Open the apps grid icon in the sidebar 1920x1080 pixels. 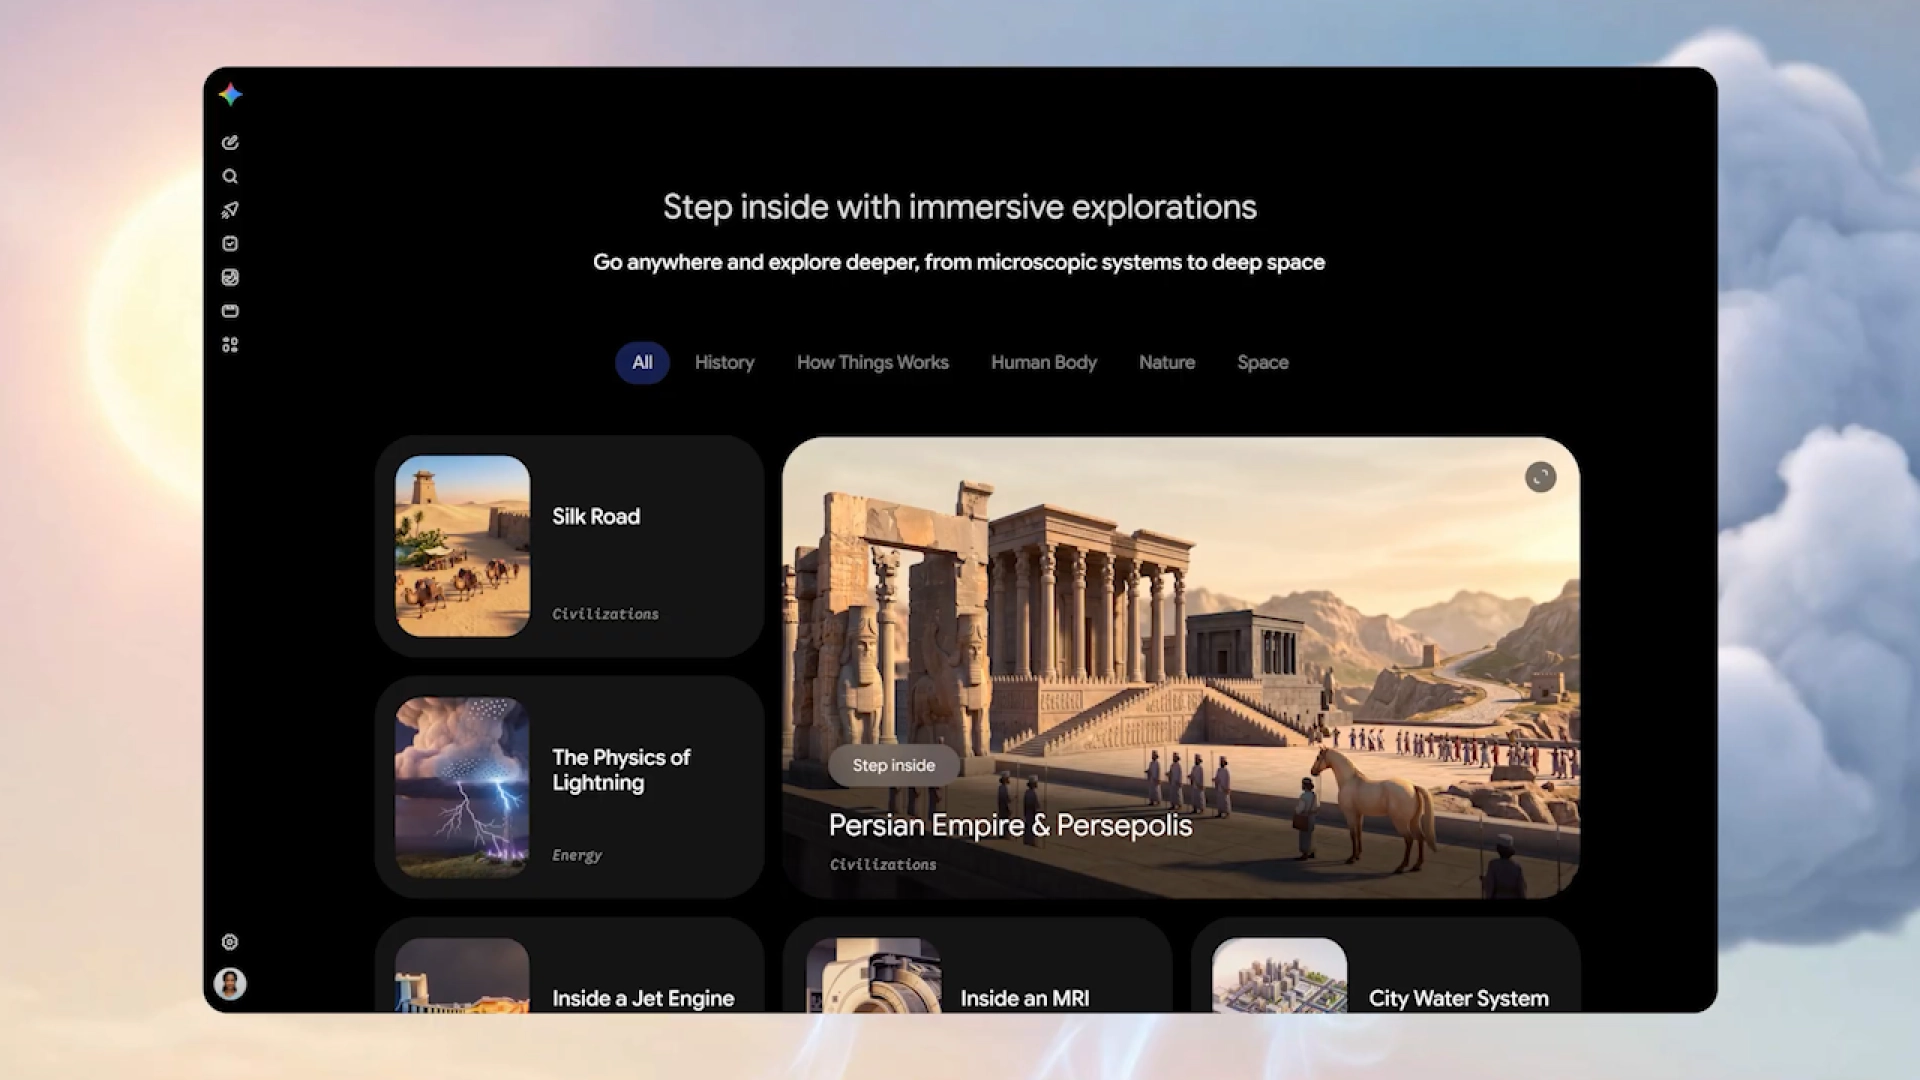tap(230, 345)
